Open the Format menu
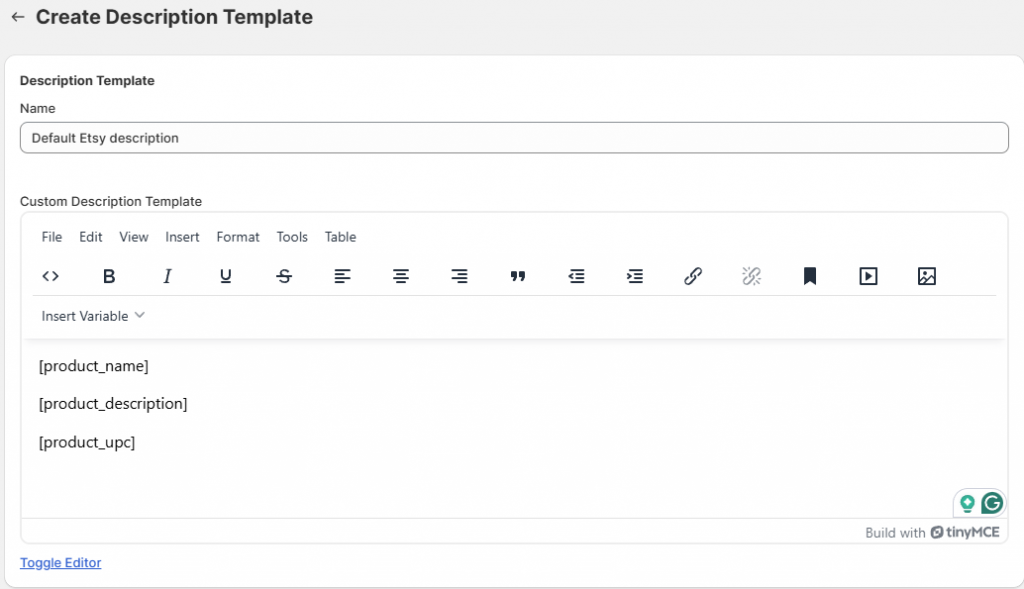 [238, 237]
